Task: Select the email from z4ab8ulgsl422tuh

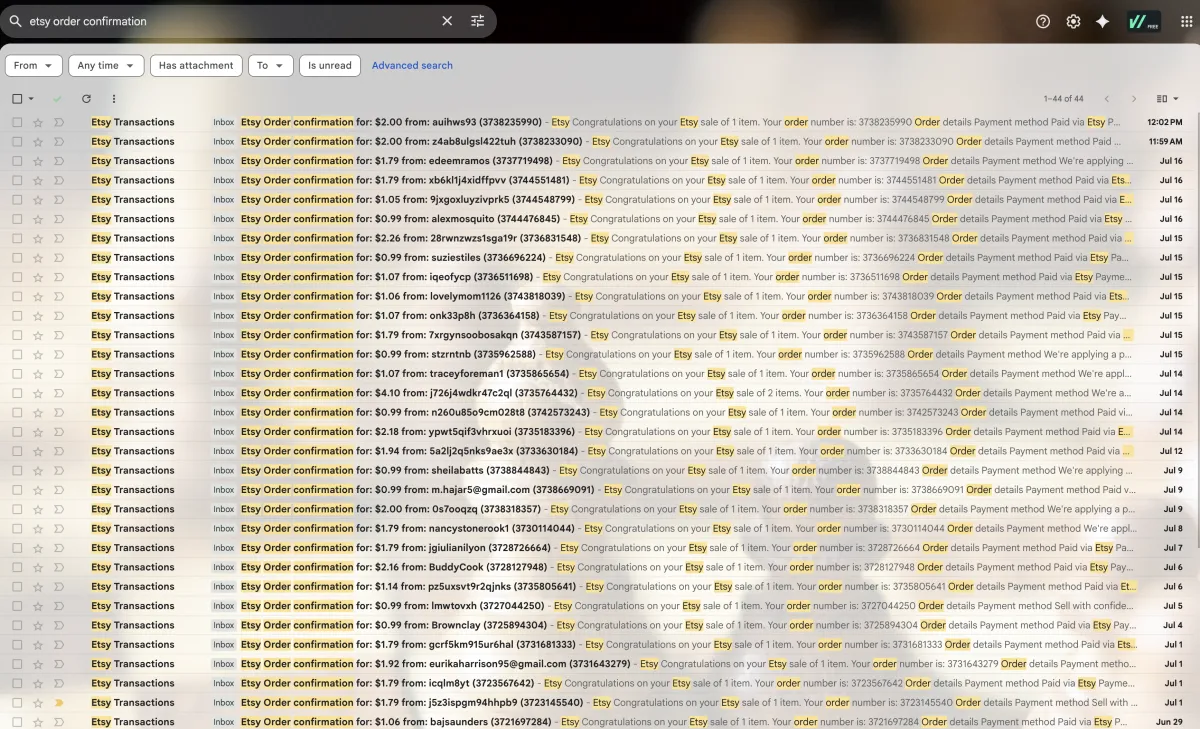Action: [x=17, y=142]
